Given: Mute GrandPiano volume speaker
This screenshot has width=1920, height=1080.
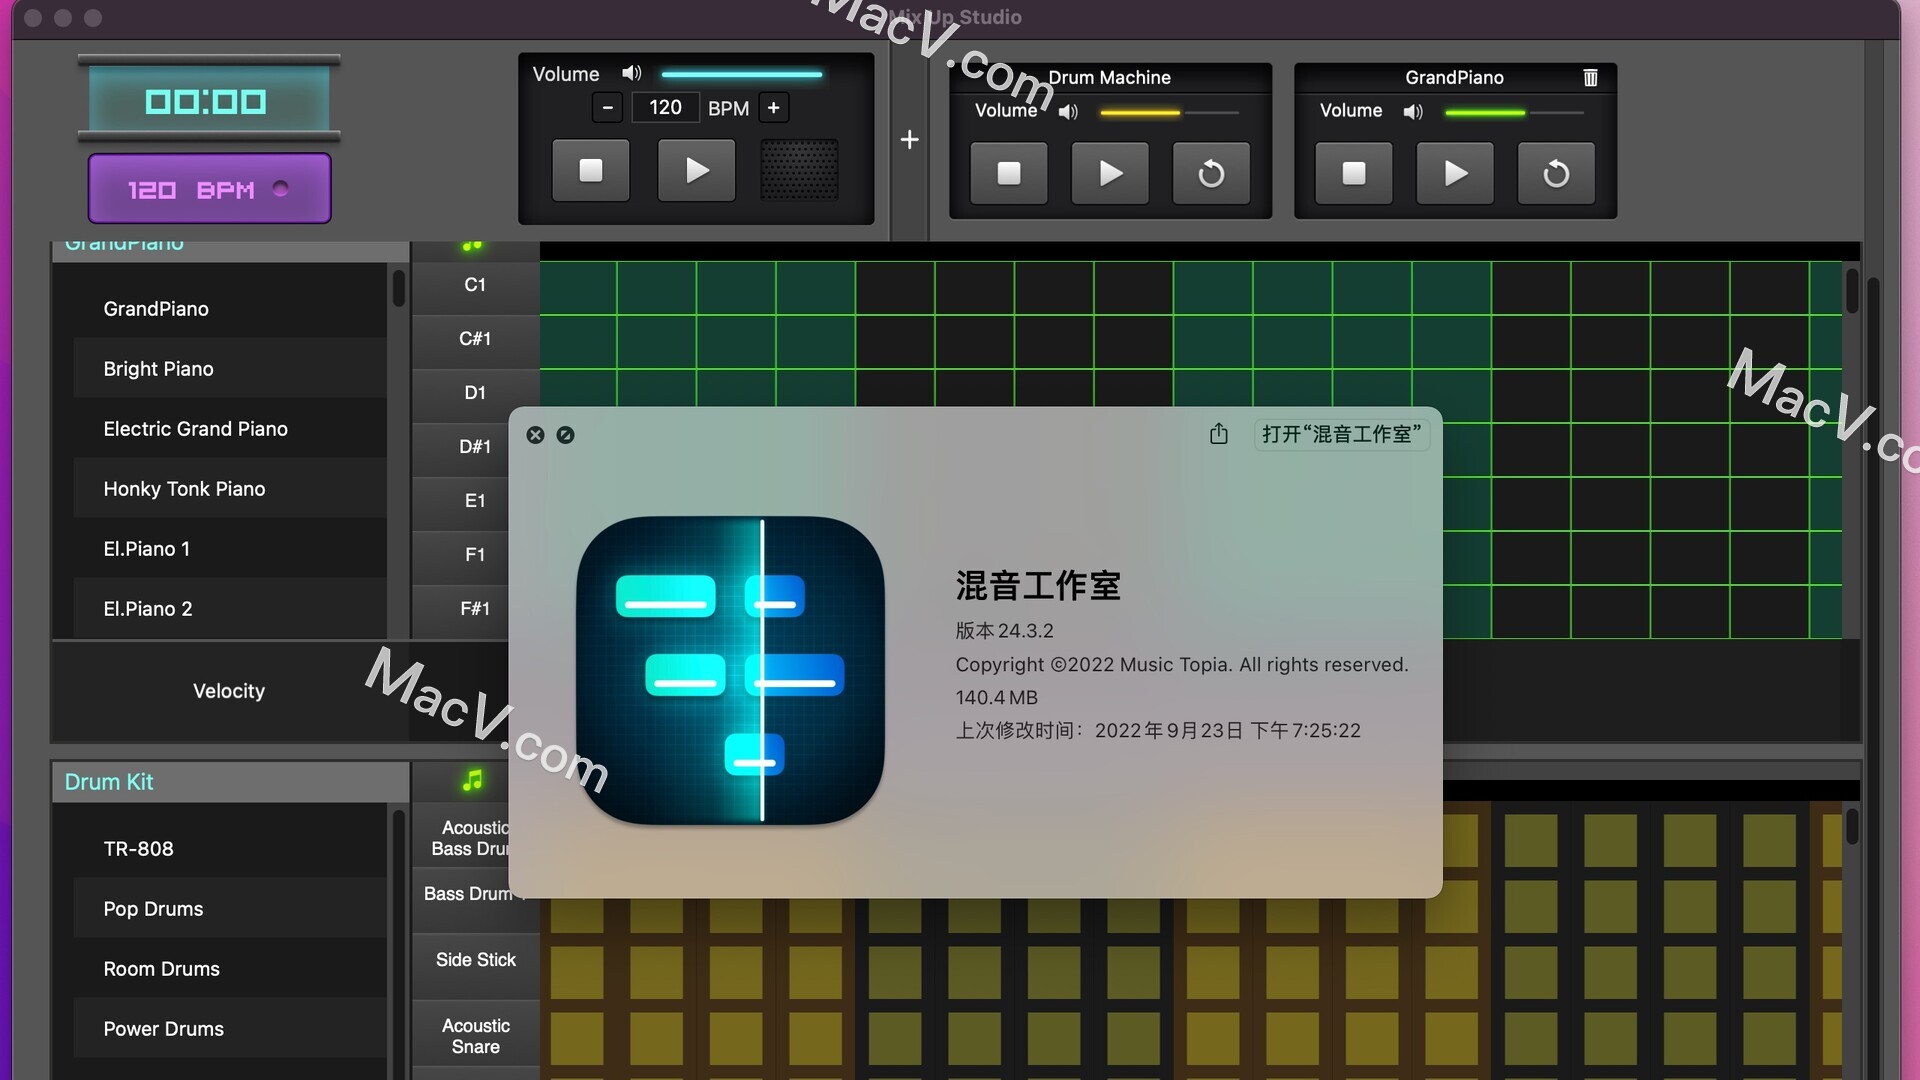Looking at the screenshot, I should pyautogui.click(x=1413, y=112).
